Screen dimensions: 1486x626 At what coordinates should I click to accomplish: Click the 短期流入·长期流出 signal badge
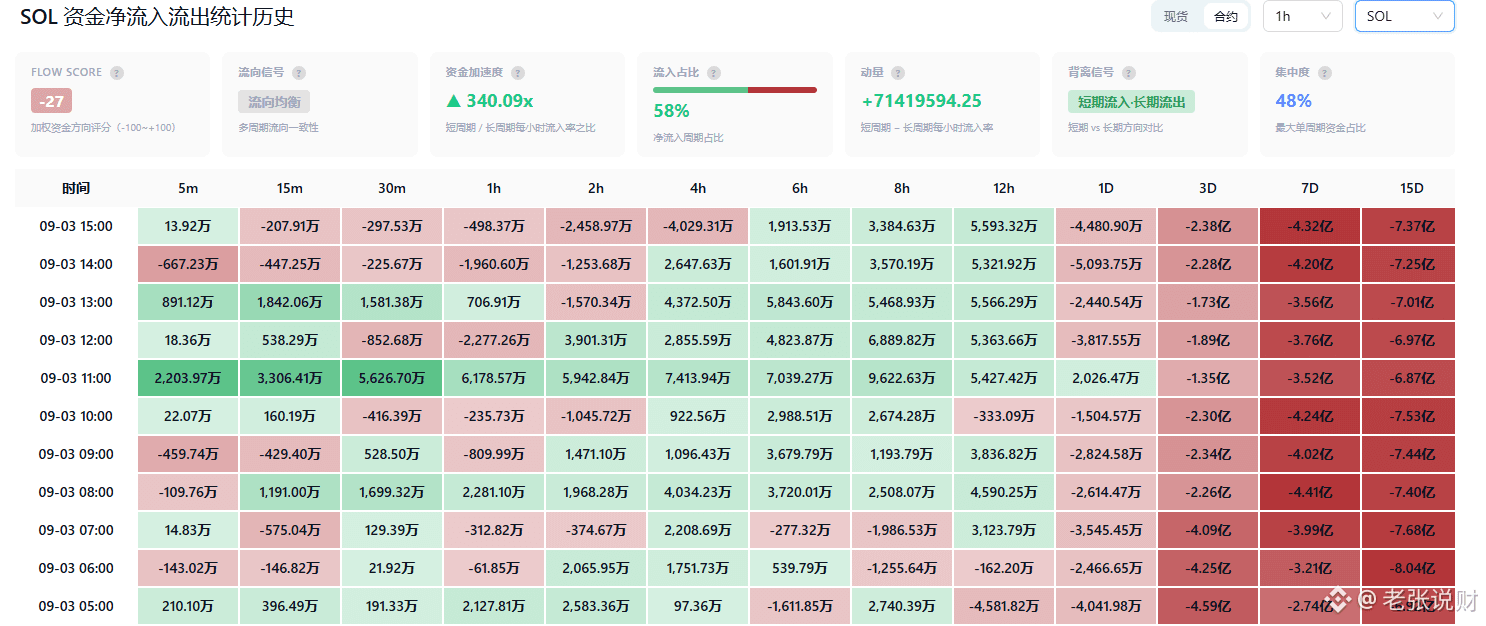coord(1131,102)
